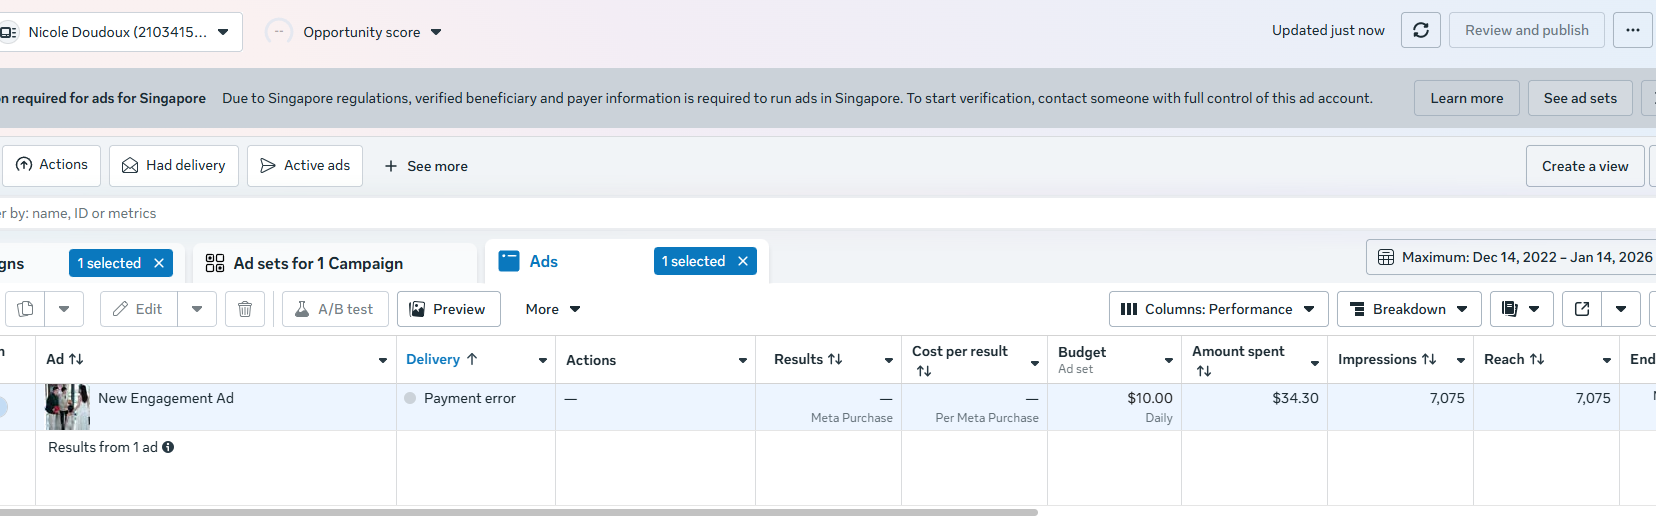The height and width of the screenshot is (523, 1656).
Task: Click the refresh data icon
Action: tap(1420, 31)
